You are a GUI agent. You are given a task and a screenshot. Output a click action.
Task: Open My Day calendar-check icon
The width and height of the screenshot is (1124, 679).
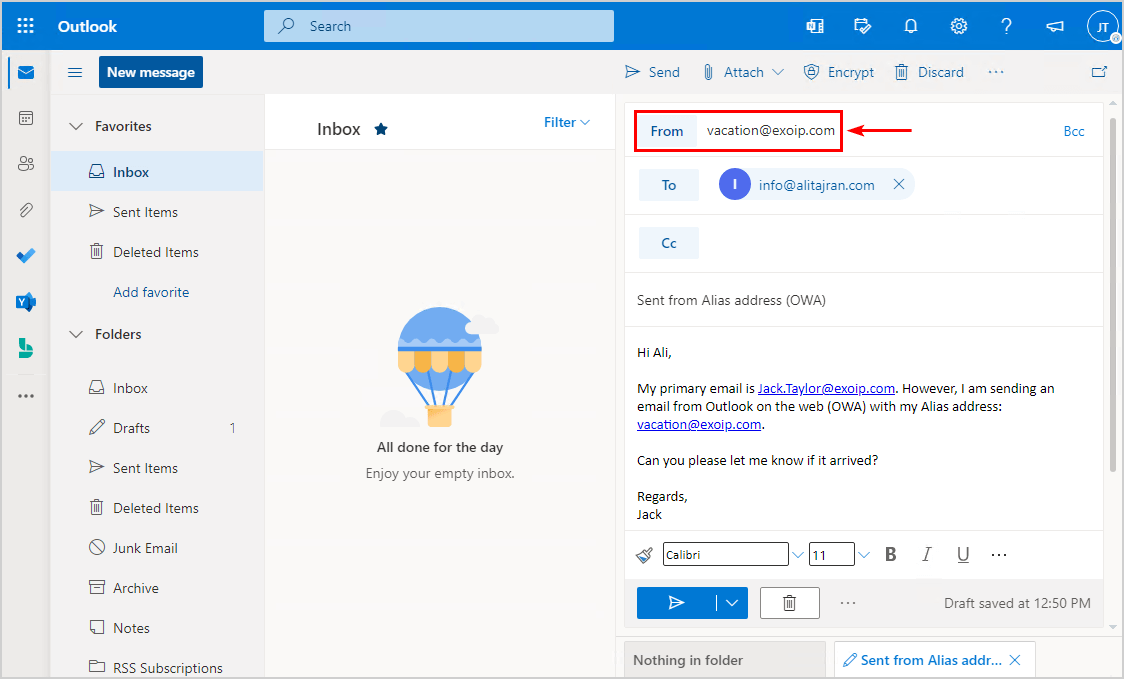[x=863, y=27]
